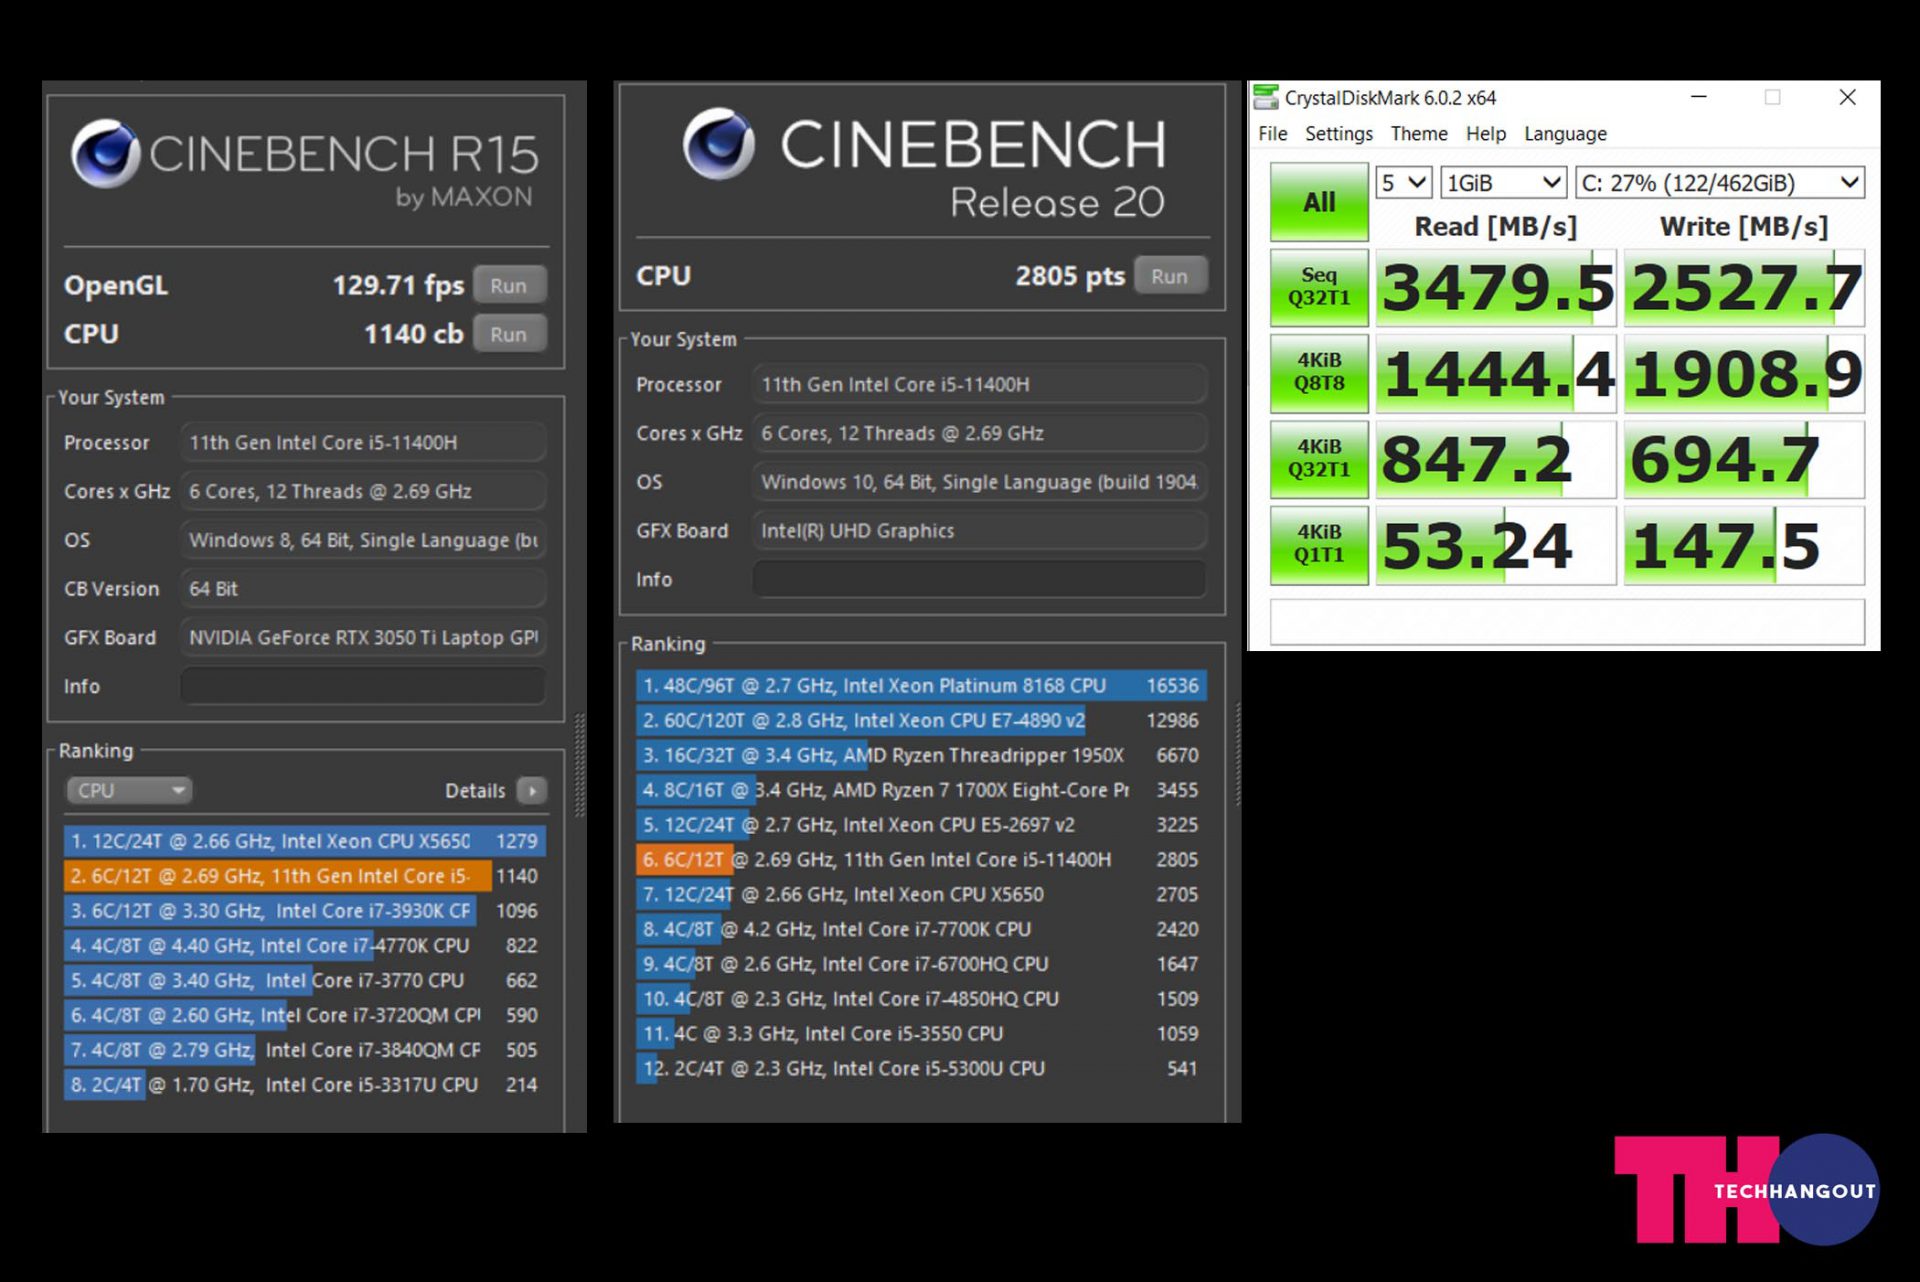The width and height of the screenshot is (1920, 1282).
Task: Select R15 ranking row Intel Core i7-3930K
Action: 304,911
